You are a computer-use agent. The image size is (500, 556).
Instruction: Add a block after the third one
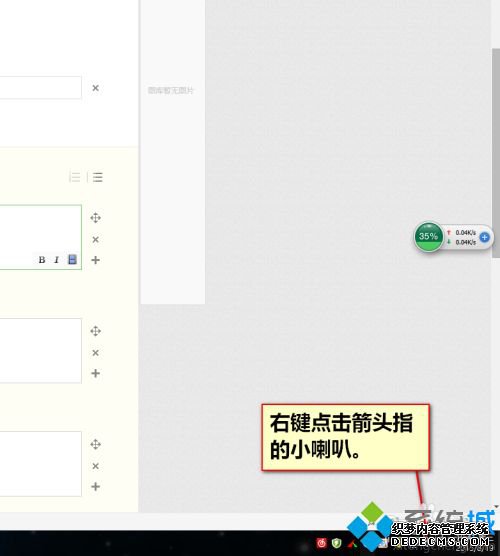pyautogui.click(x=95, y=487)
